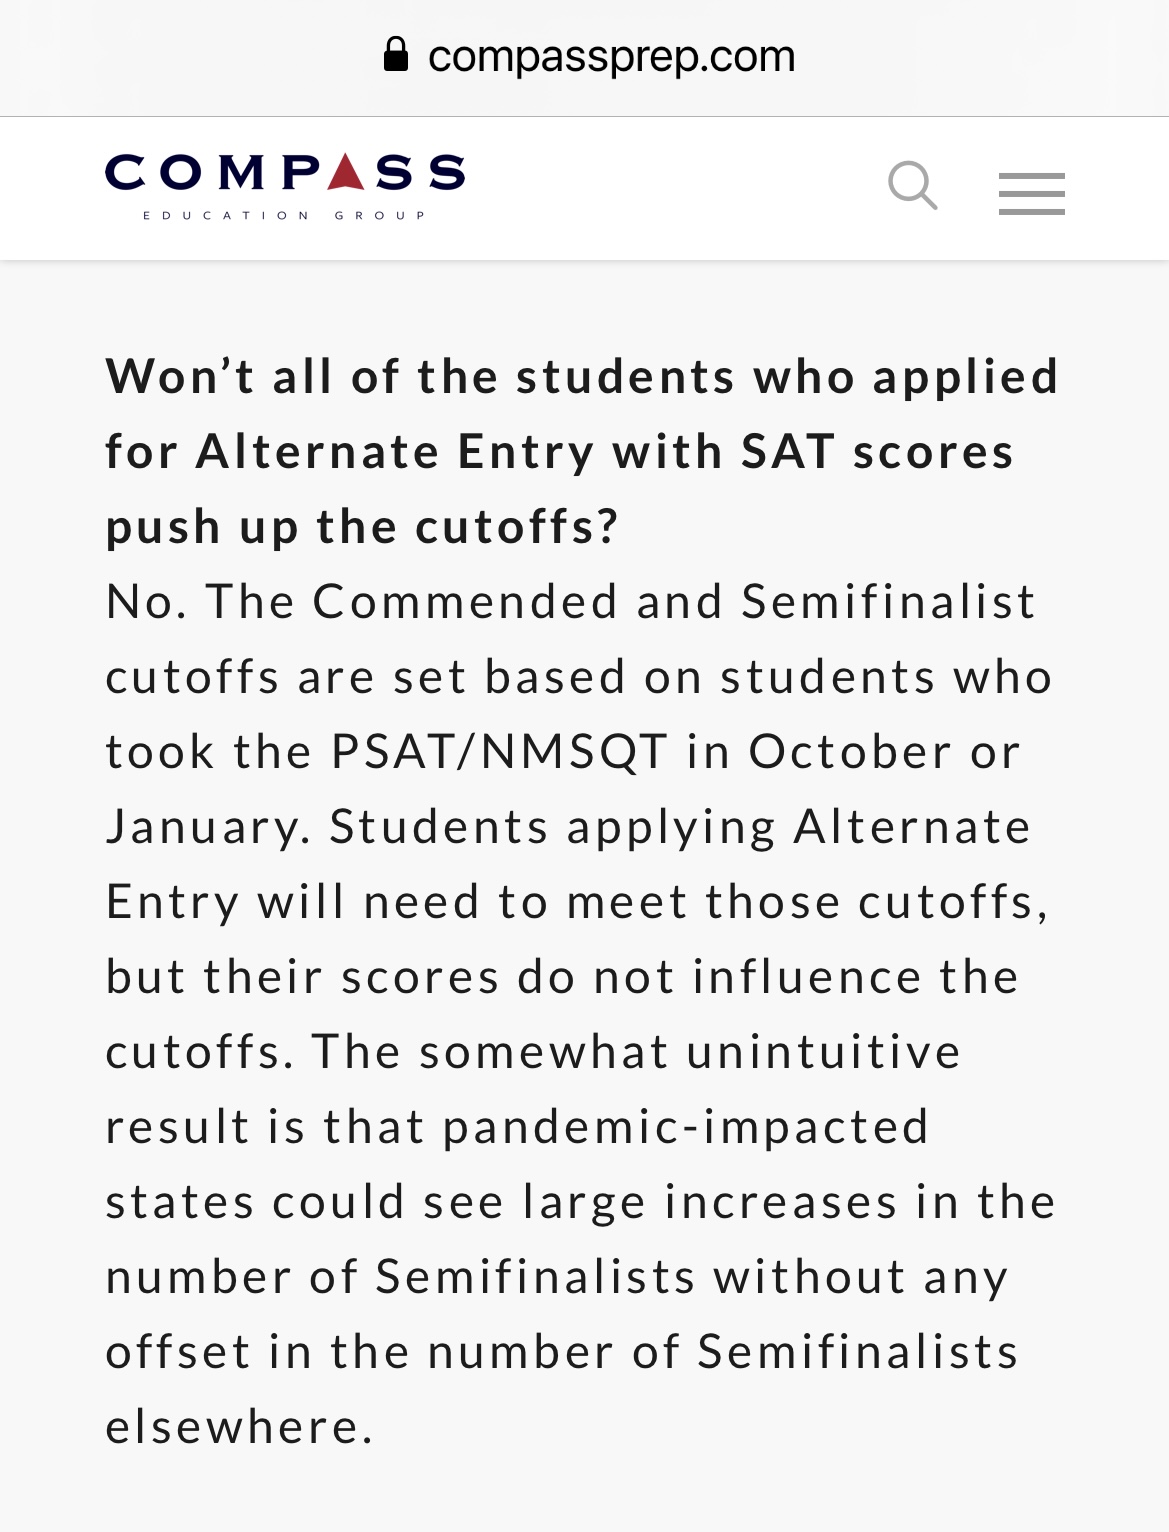Open the hamburger navigation menu
The height and width of the screenshot is (1532, 1169).
[1031, 193]
